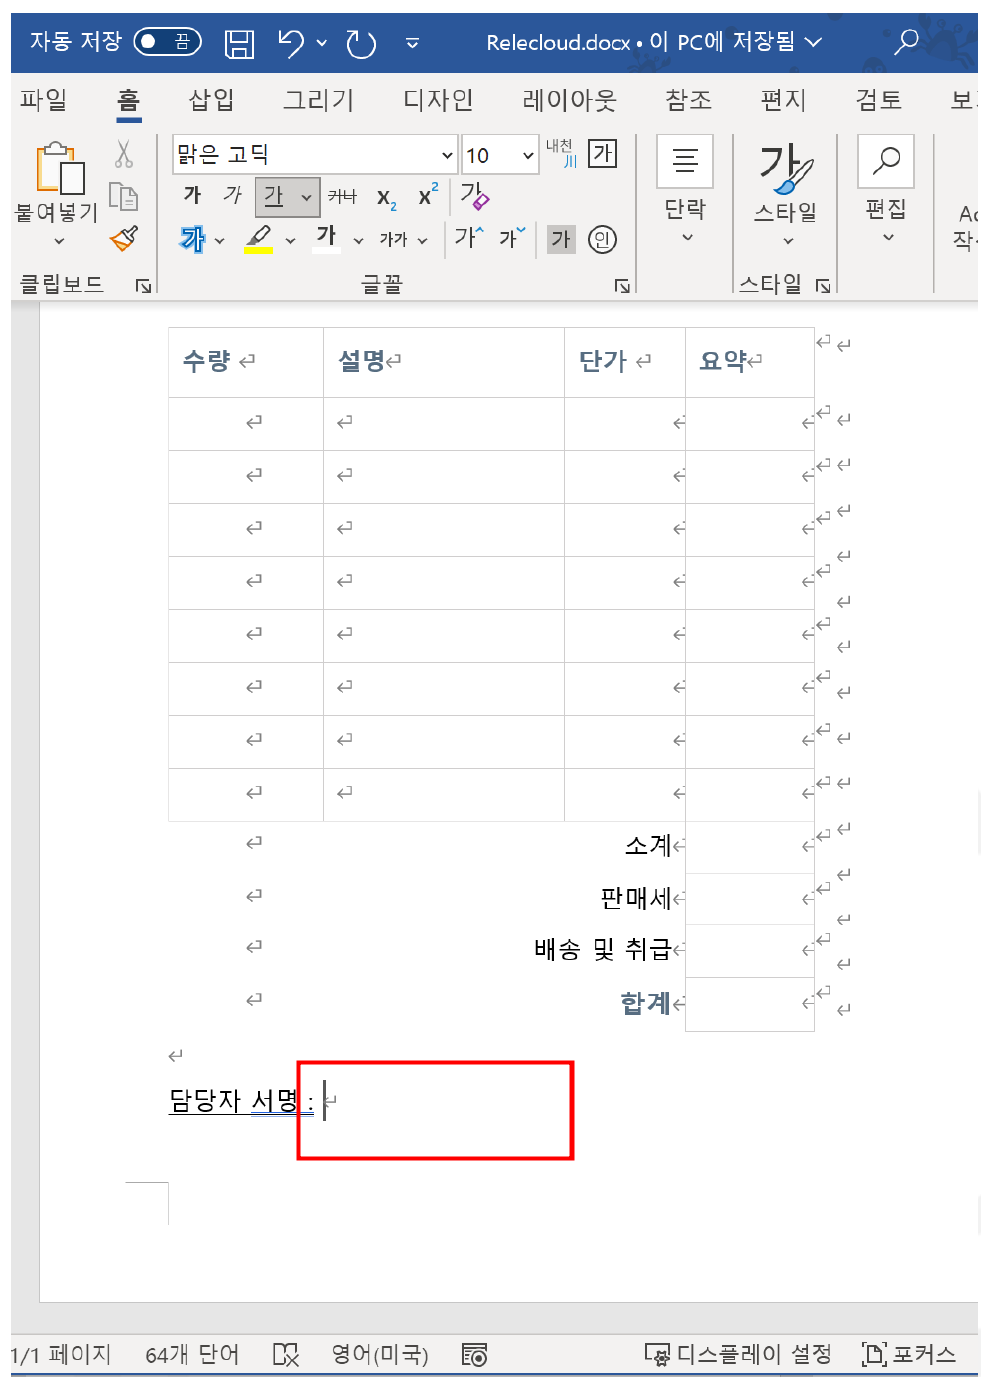Apply subscript formatting
The height and width of the screenshot is (1377, 981).
coord(385,198)
